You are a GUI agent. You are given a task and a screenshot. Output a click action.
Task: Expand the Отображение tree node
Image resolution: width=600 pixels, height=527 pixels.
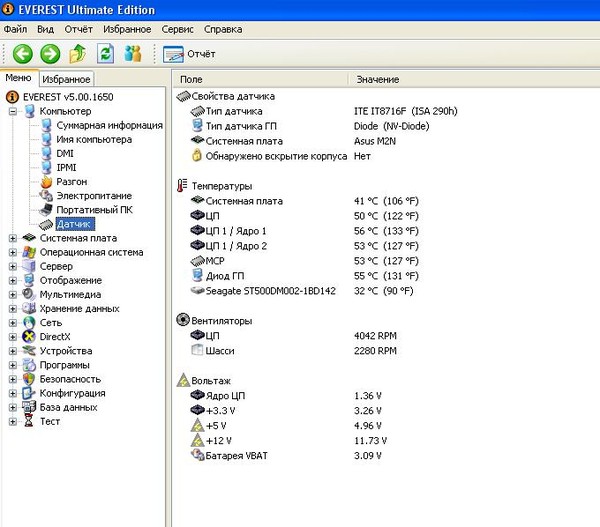coord(13,281)
